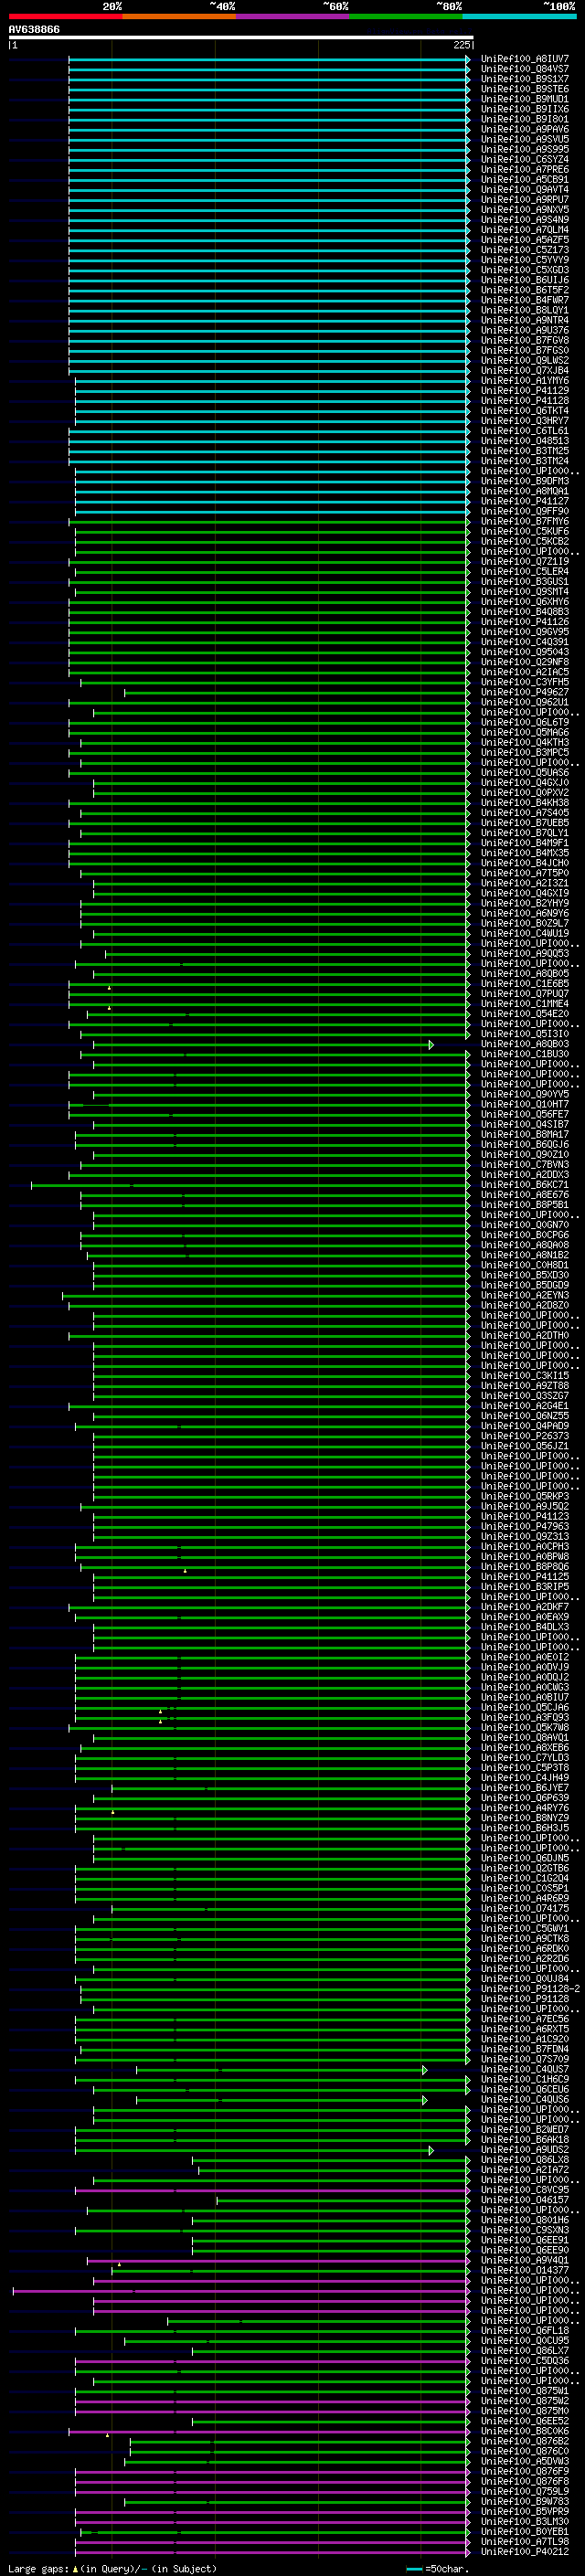Click the hit label UniRef100_C6TL61
Screen dimensions: 585x2576
[x=524, y=431]
